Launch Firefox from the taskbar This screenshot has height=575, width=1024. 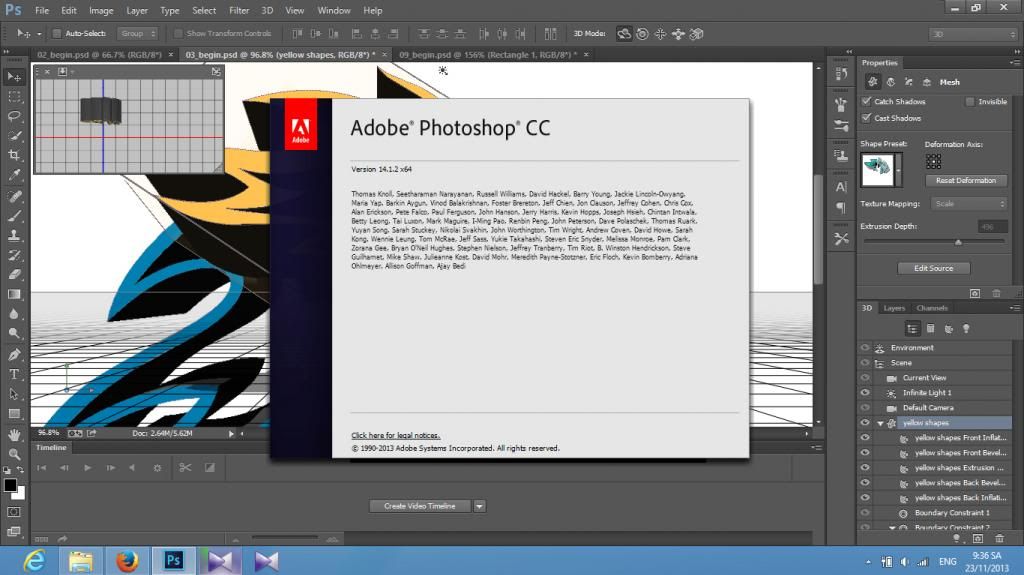coord(126,561)
